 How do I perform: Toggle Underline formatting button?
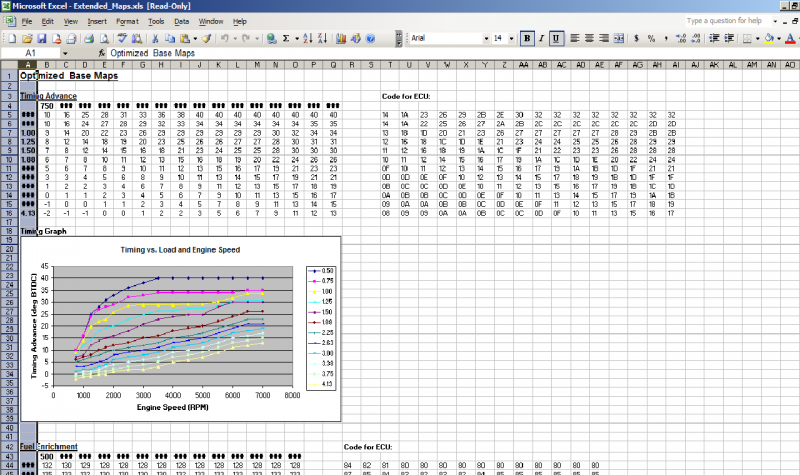(x=556, y=38)
